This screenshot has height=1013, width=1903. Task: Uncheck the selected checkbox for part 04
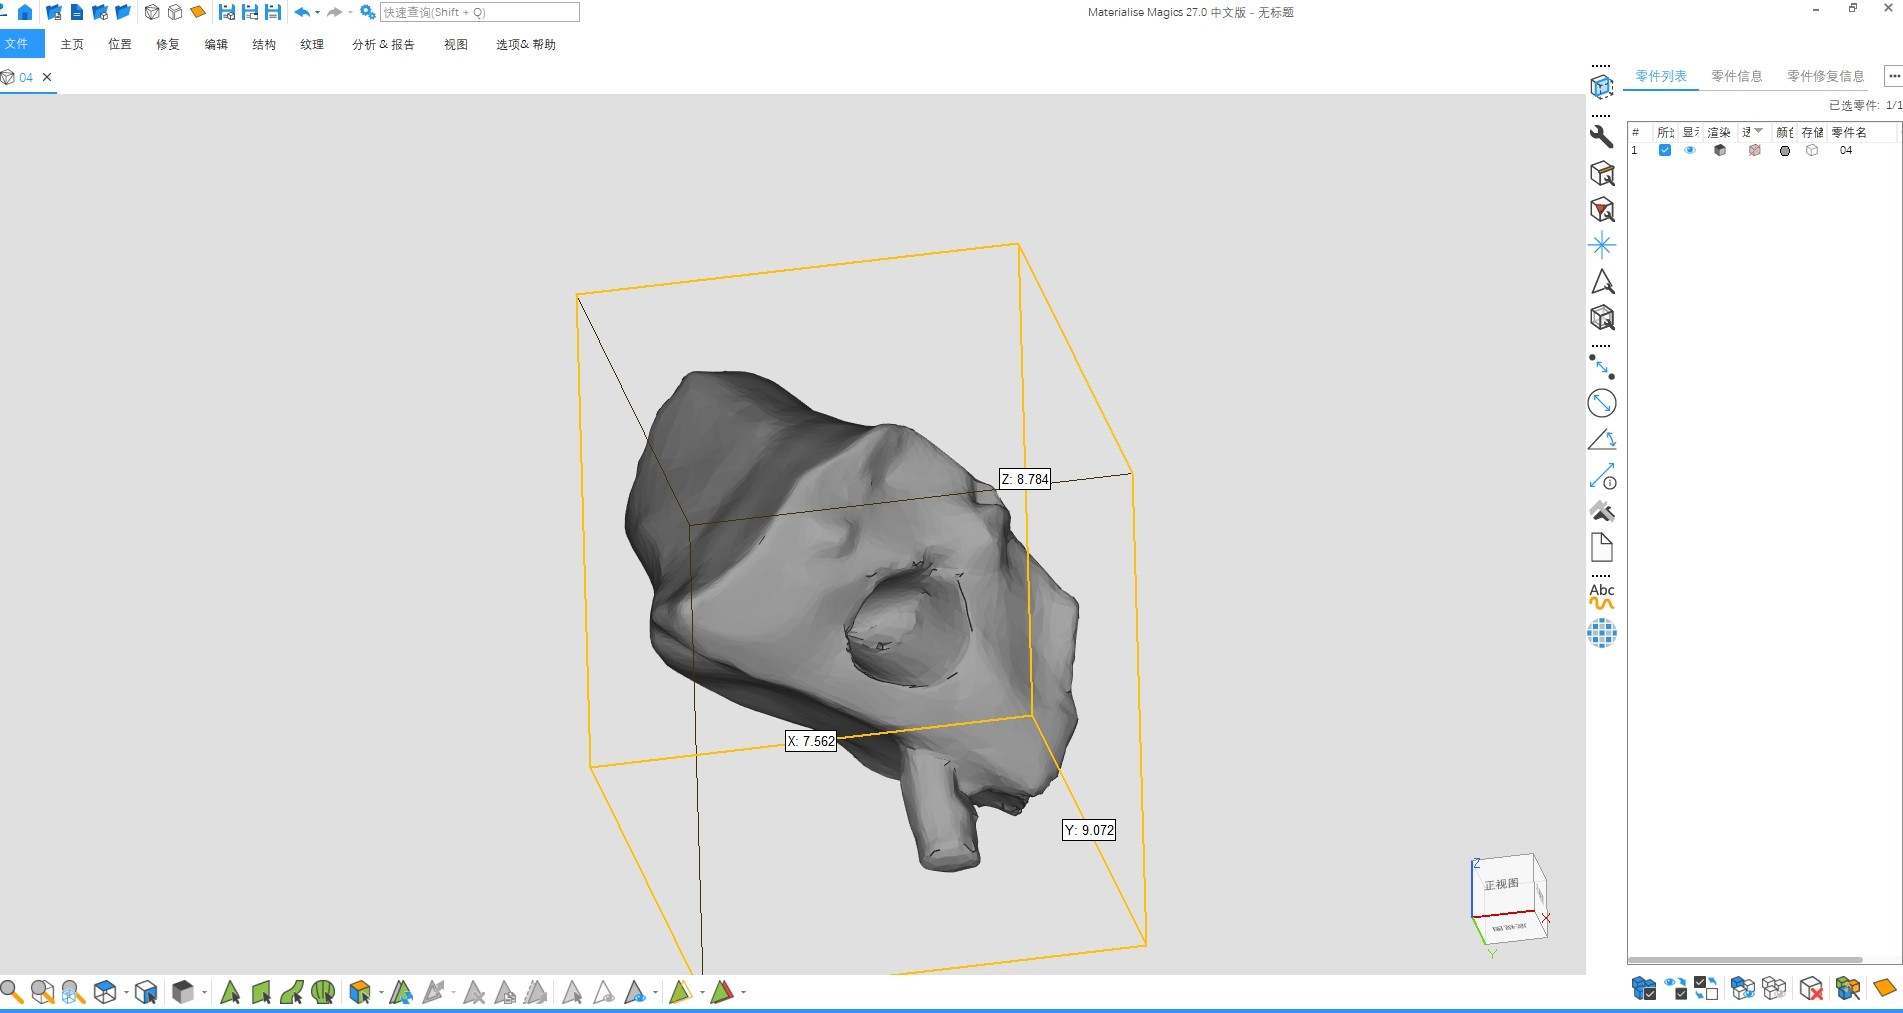(x=1665, y=150)
